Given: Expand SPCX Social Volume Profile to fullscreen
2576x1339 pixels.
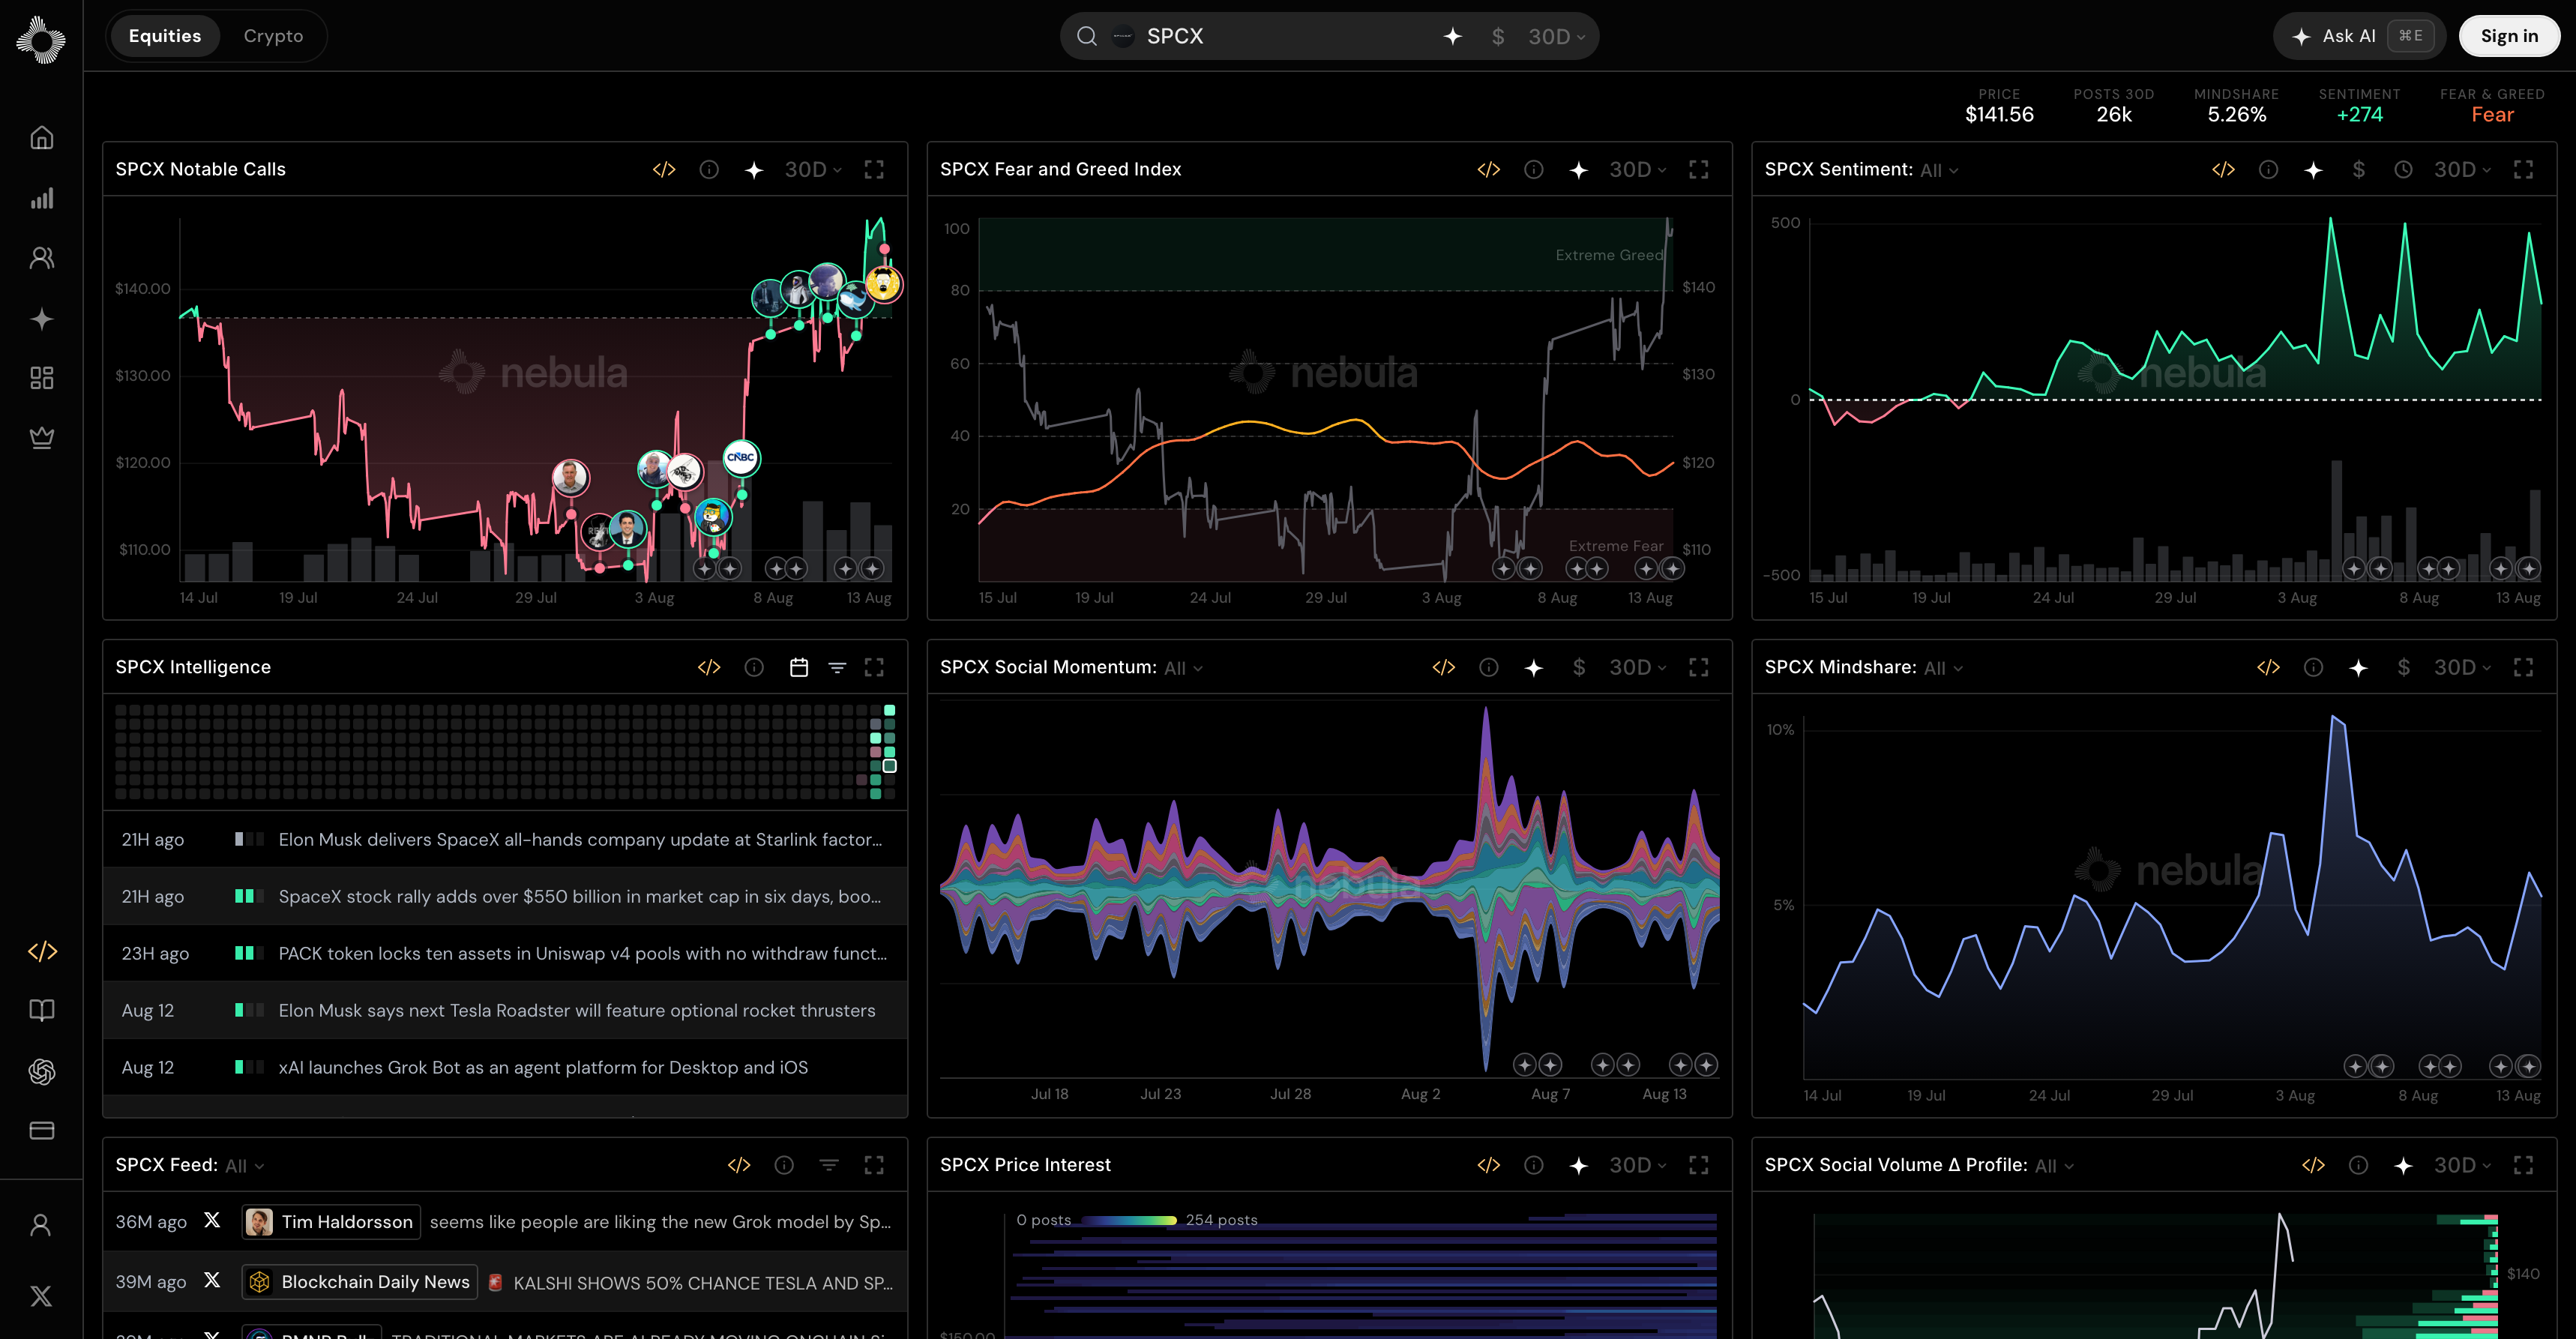Looking at the screenshot, I should pos(2524,1165).
